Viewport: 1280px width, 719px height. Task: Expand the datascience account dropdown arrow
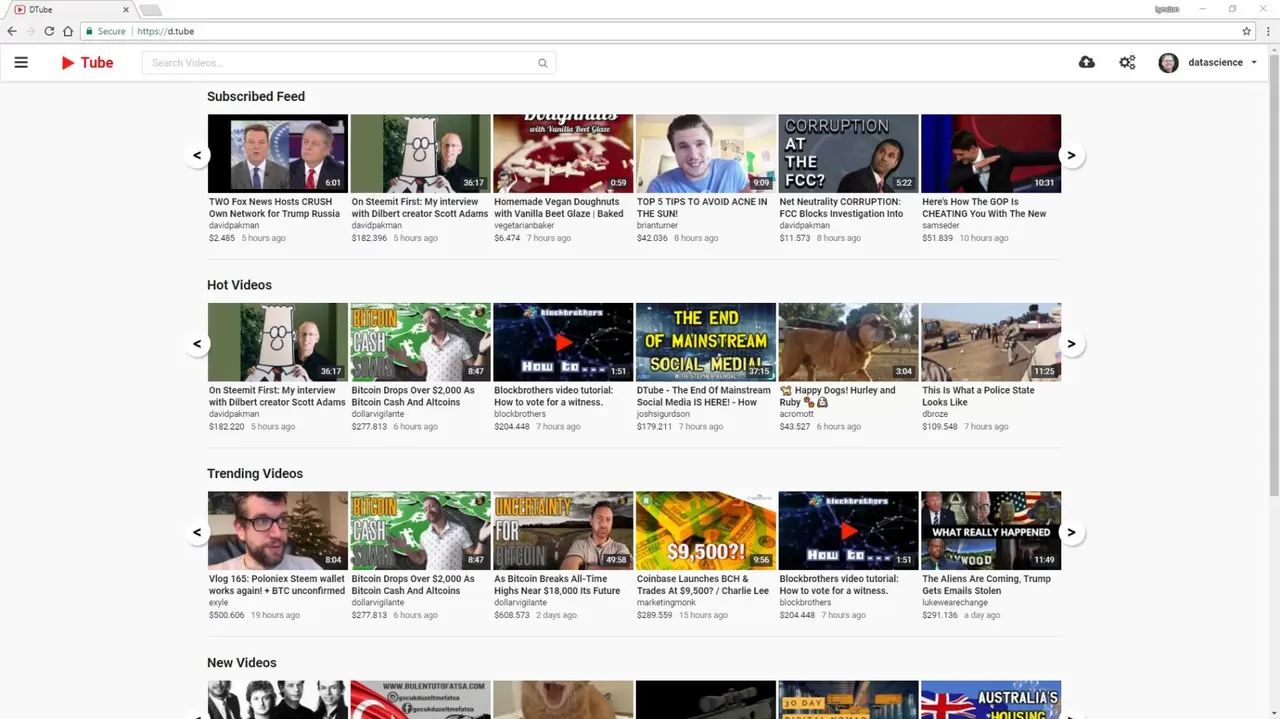coord(1254,63)
